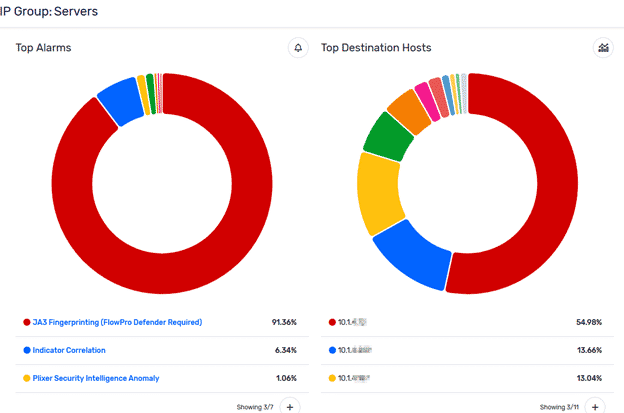Click yellow legend dot for 13.04% host
Viewport: 624px width, 413px height.
tap(332, 378)
